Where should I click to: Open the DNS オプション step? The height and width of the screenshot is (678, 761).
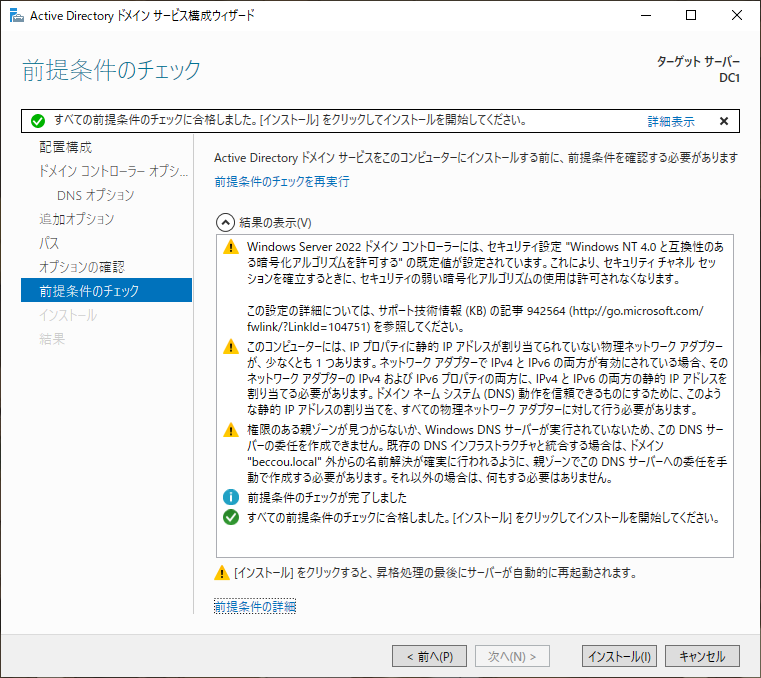pyautogui.click(x=95, y=195)
